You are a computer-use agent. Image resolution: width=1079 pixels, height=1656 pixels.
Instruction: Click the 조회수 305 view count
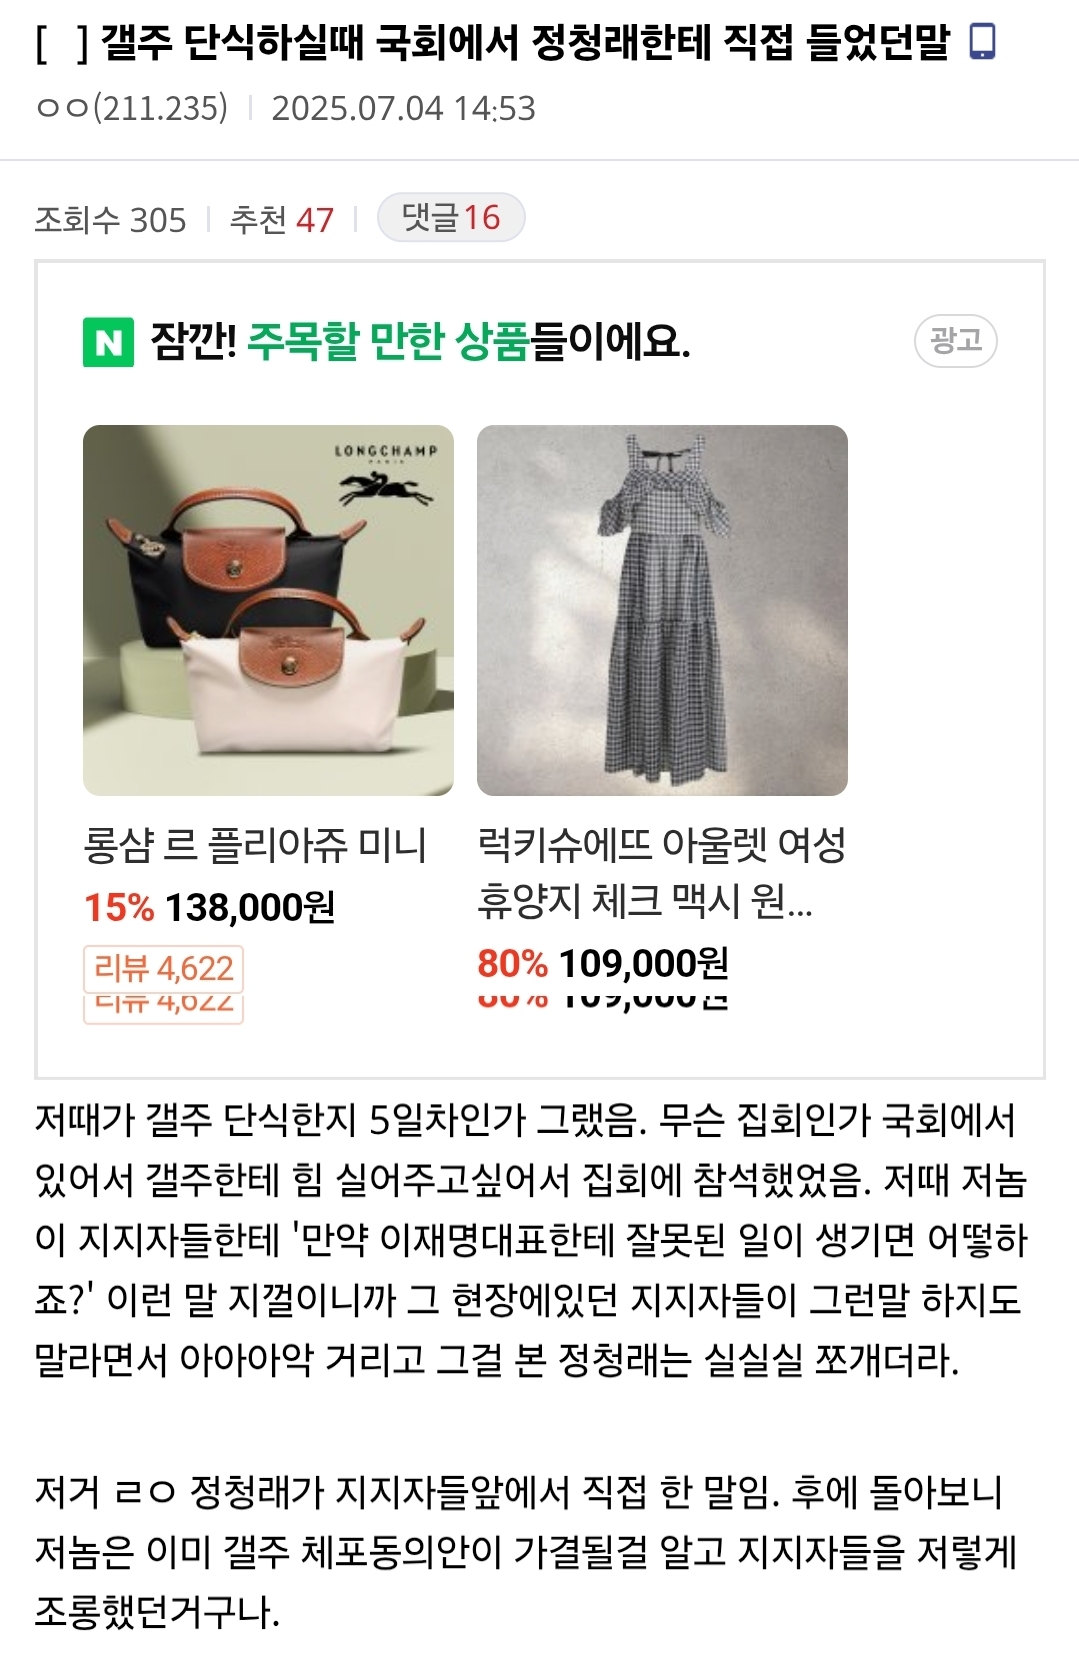(x=110, y=219)
